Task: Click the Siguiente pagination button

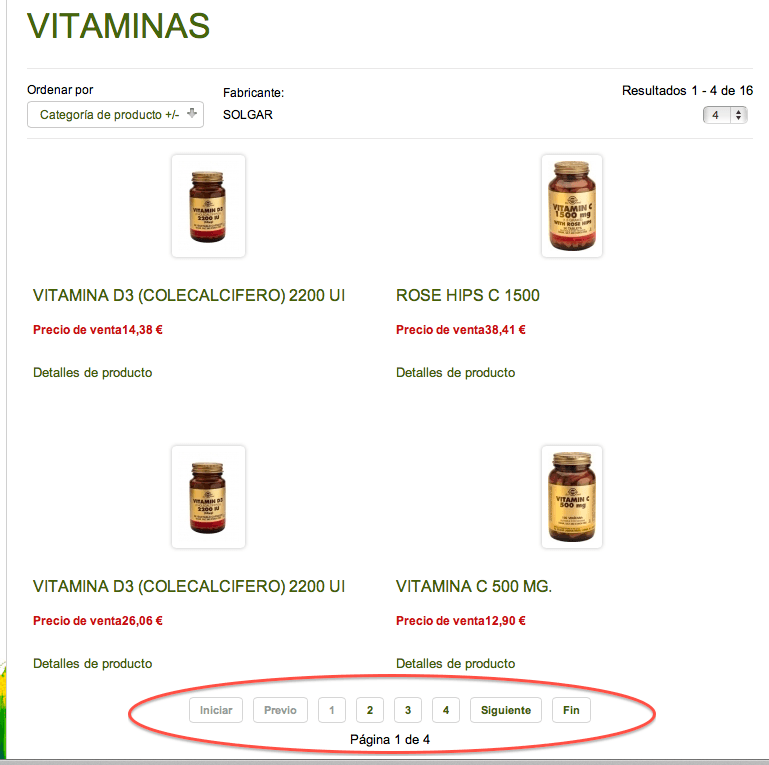Action: tap(506, 710)
